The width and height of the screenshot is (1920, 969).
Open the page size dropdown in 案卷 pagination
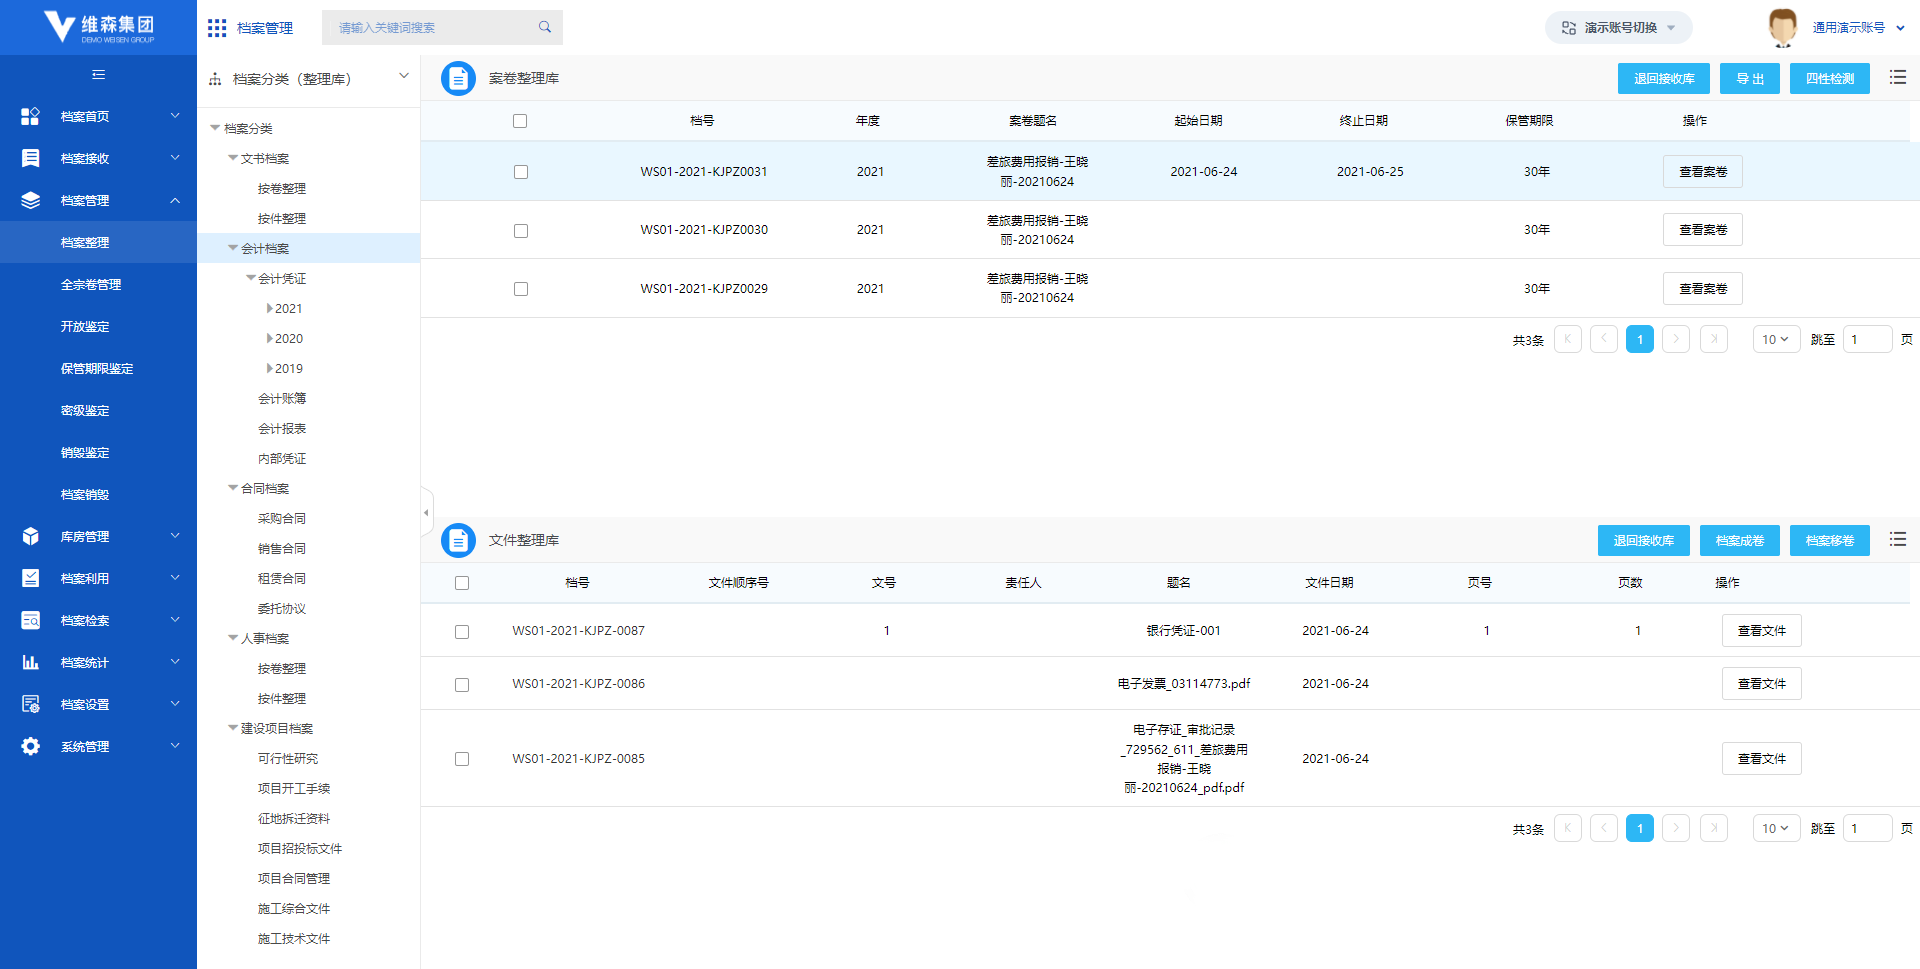point(1776,340)
